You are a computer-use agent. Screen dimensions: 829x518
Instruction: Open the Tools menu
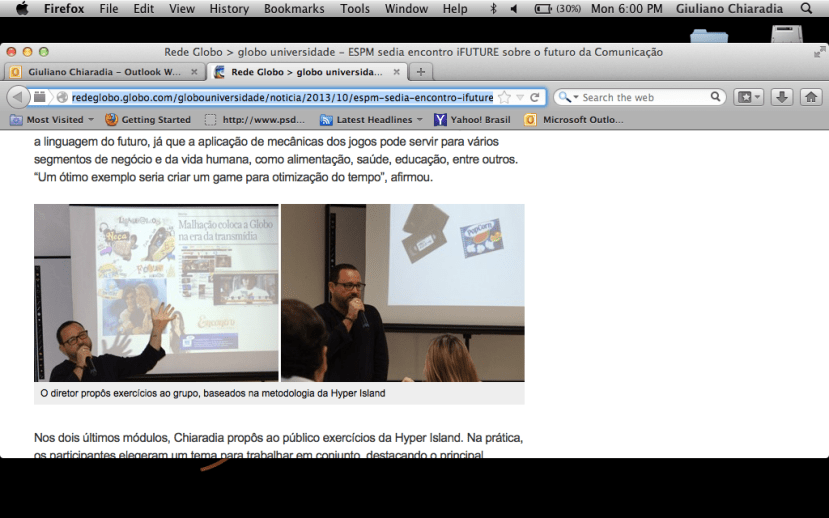[x=355, y=8]
